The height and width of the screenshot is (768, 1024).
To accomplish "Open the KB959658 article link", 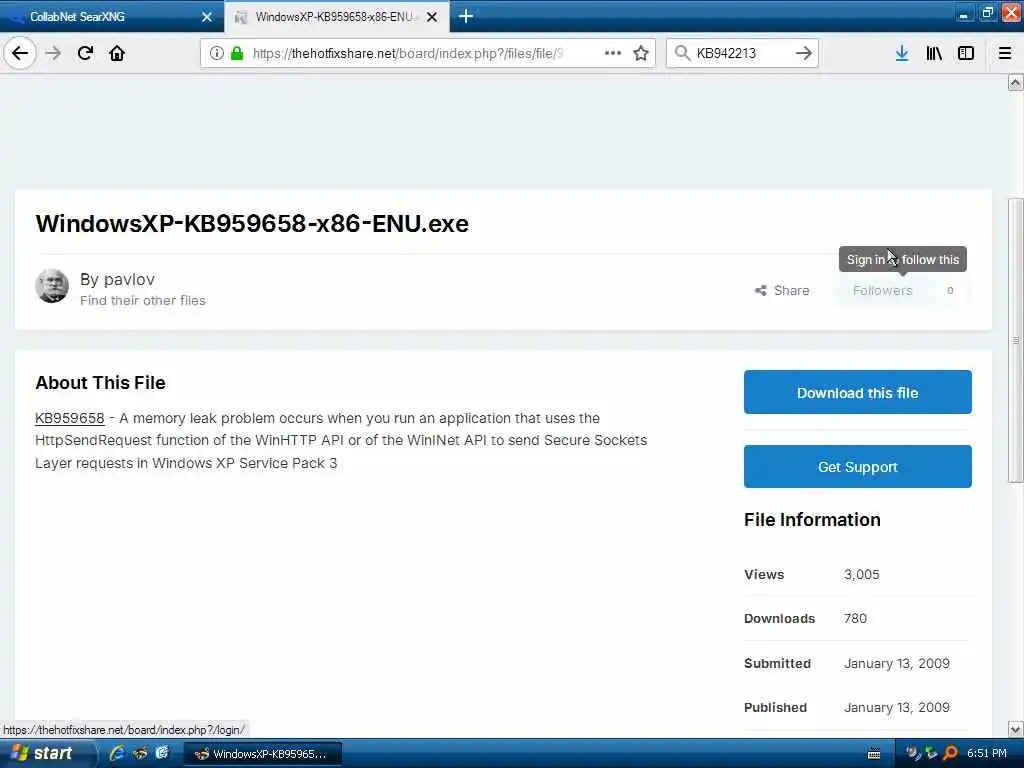I will 70,418.
